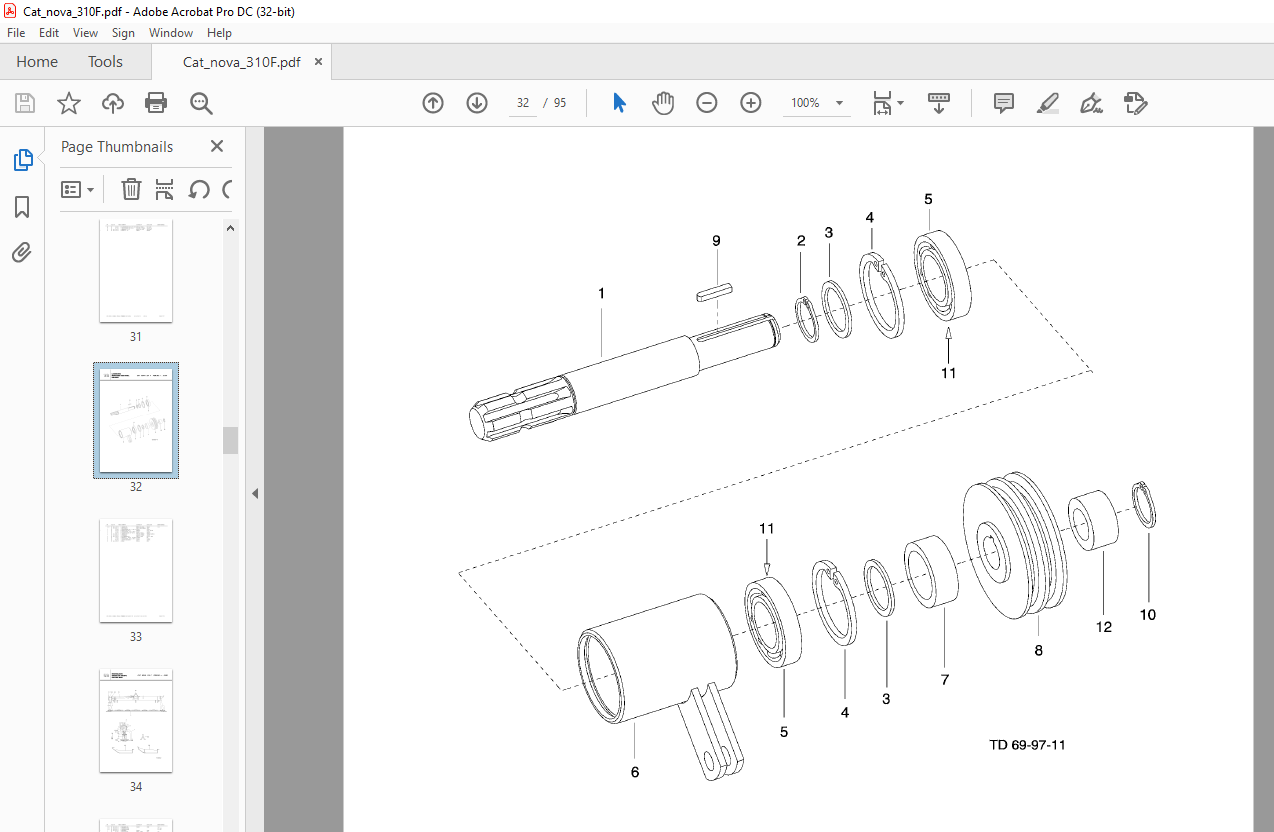Zoom out with minus icon
This screenshot has width=1274, height=832.
[x=707, y=103]
